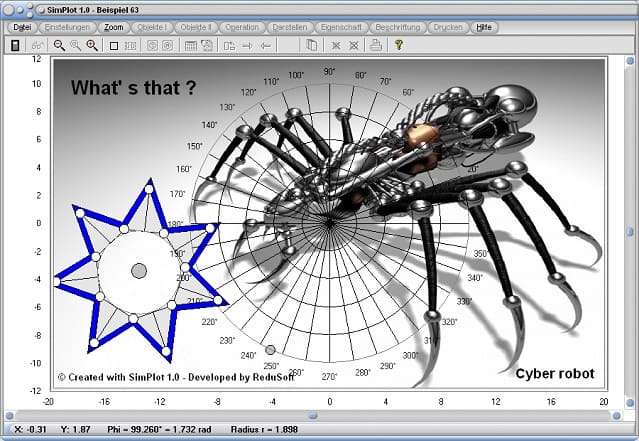The width and height of the screenshot is (639, 441).
Task: Click the right end of horizontal scrollbar
Action: pos(616,416)
